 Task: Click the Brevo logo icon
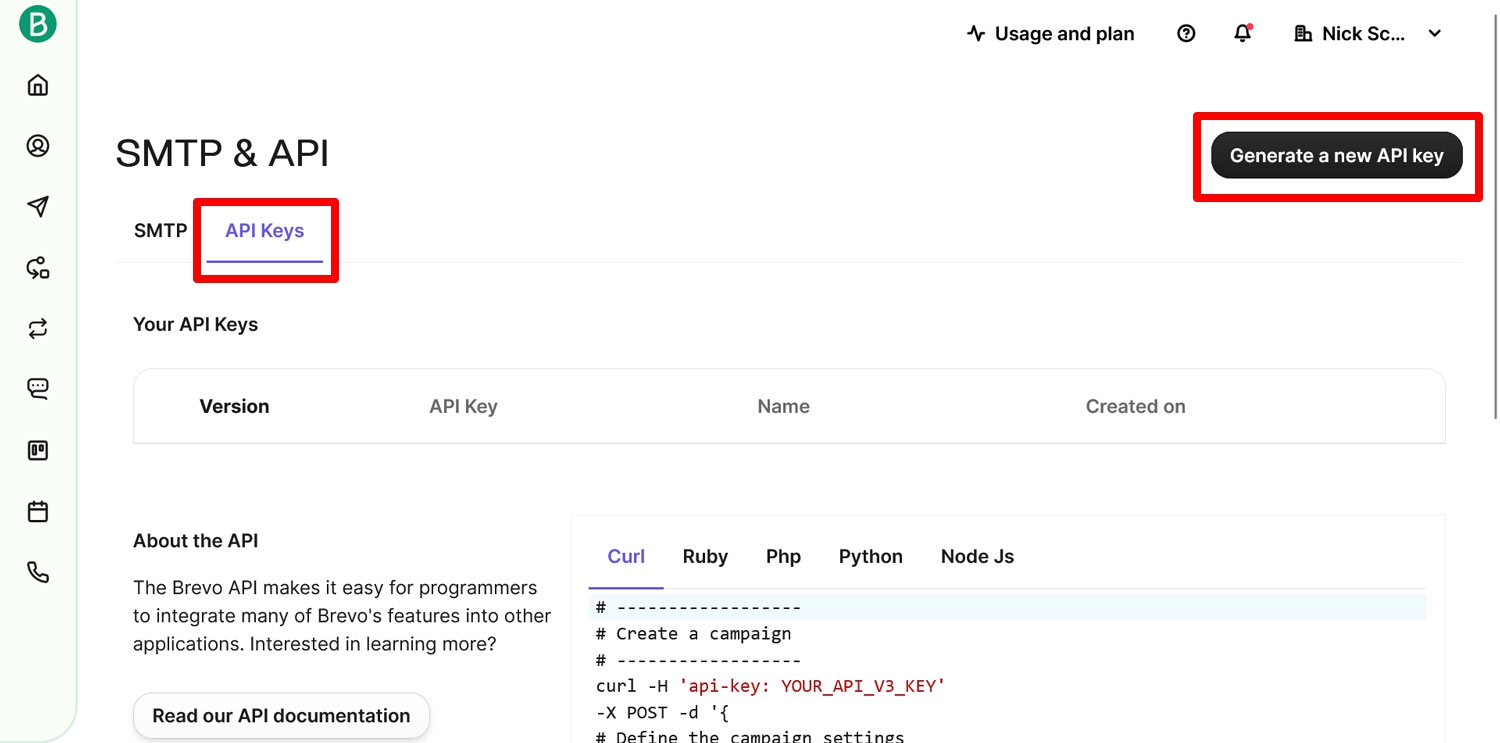tap(38, 24)
